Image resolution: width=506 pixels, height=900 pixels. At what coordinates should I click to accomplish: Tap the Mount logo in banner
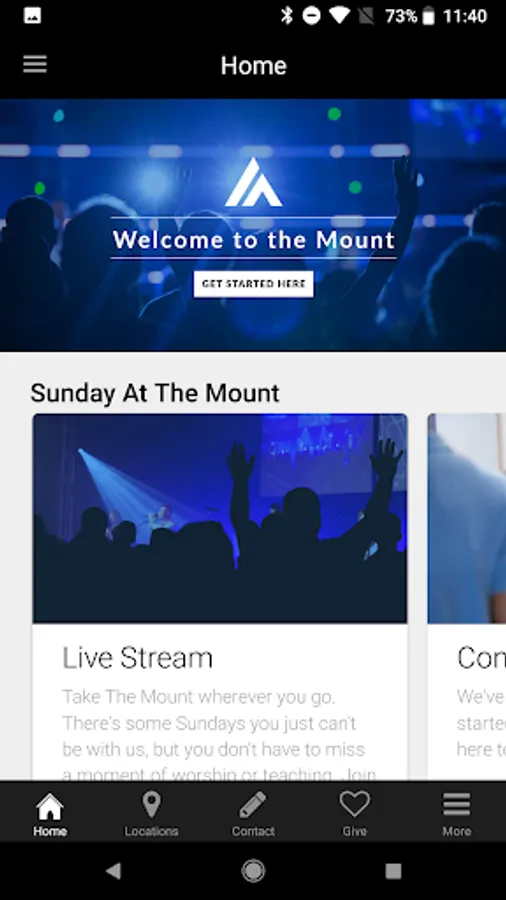pyautogui.click(x=254, y=183)
